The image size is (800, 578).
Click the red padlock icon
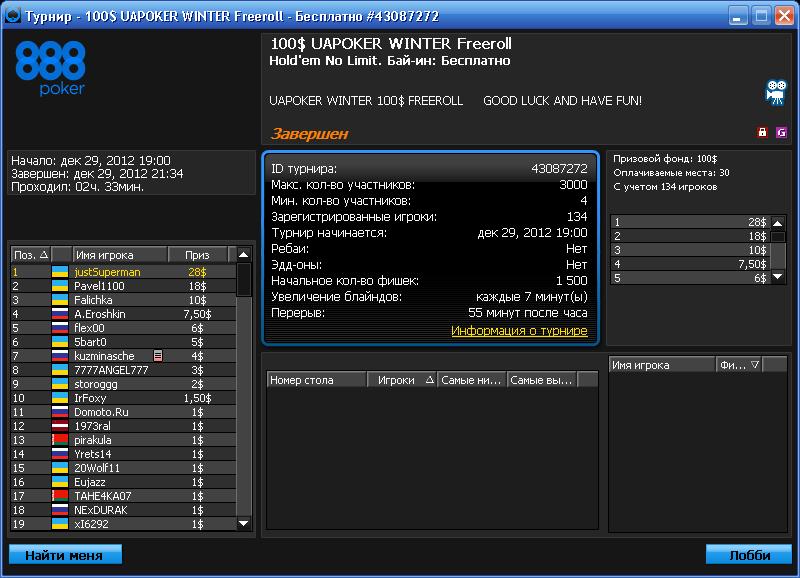point(762,132)
